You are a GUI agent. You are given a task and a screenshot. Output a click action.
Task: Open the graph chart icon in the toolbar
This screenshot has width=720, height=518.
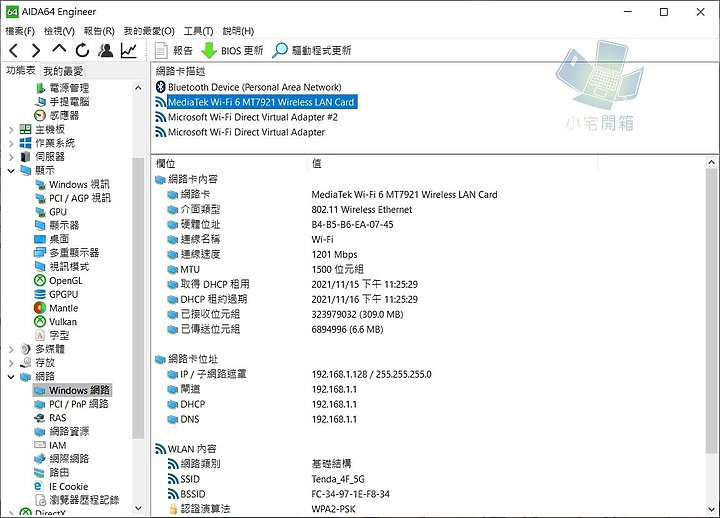pyautogui.click(x=129, y=50)
